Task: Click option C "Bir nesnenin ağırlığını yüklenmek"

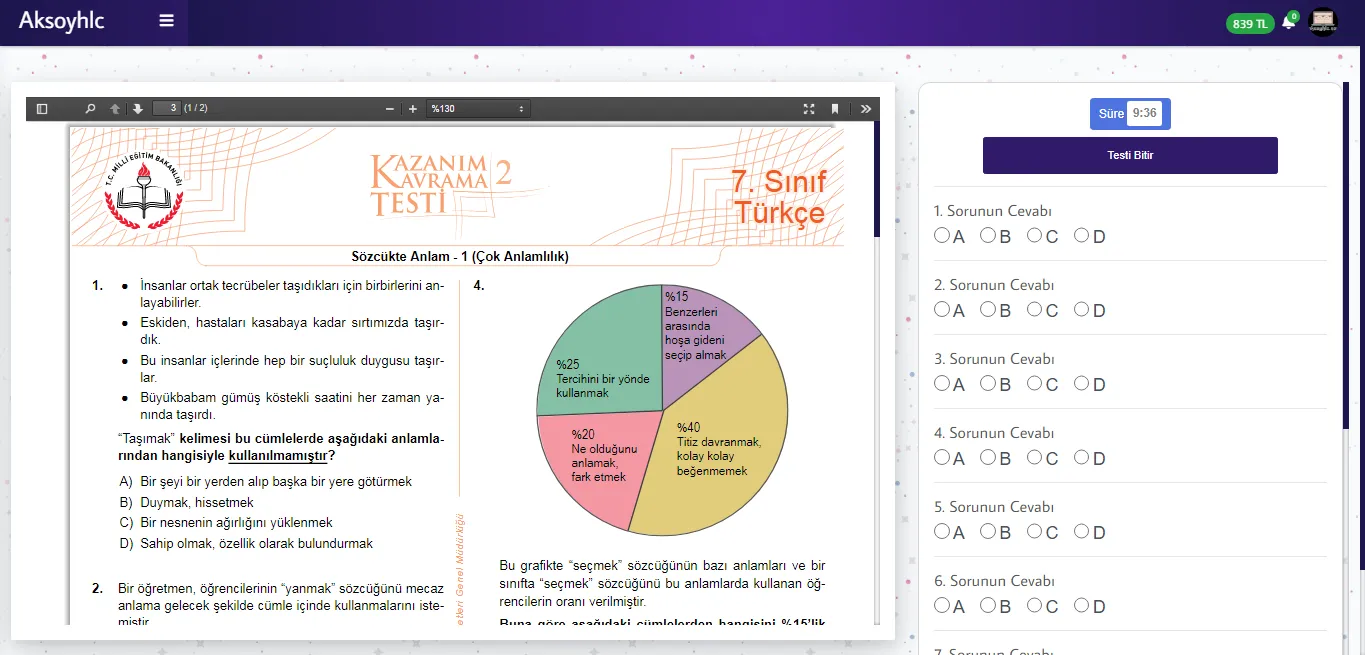Action: pyautogui.click(x=226, y=523)
